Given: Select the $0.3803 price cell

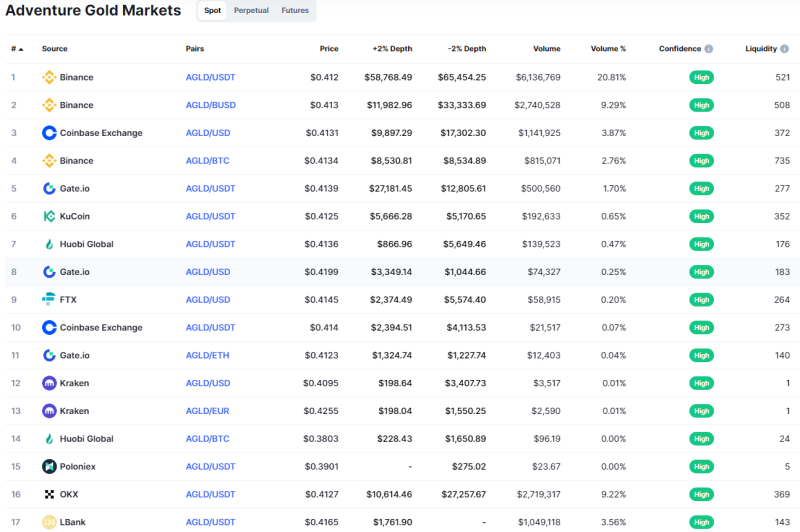Looking at the screenshot, I should point(320,439).
